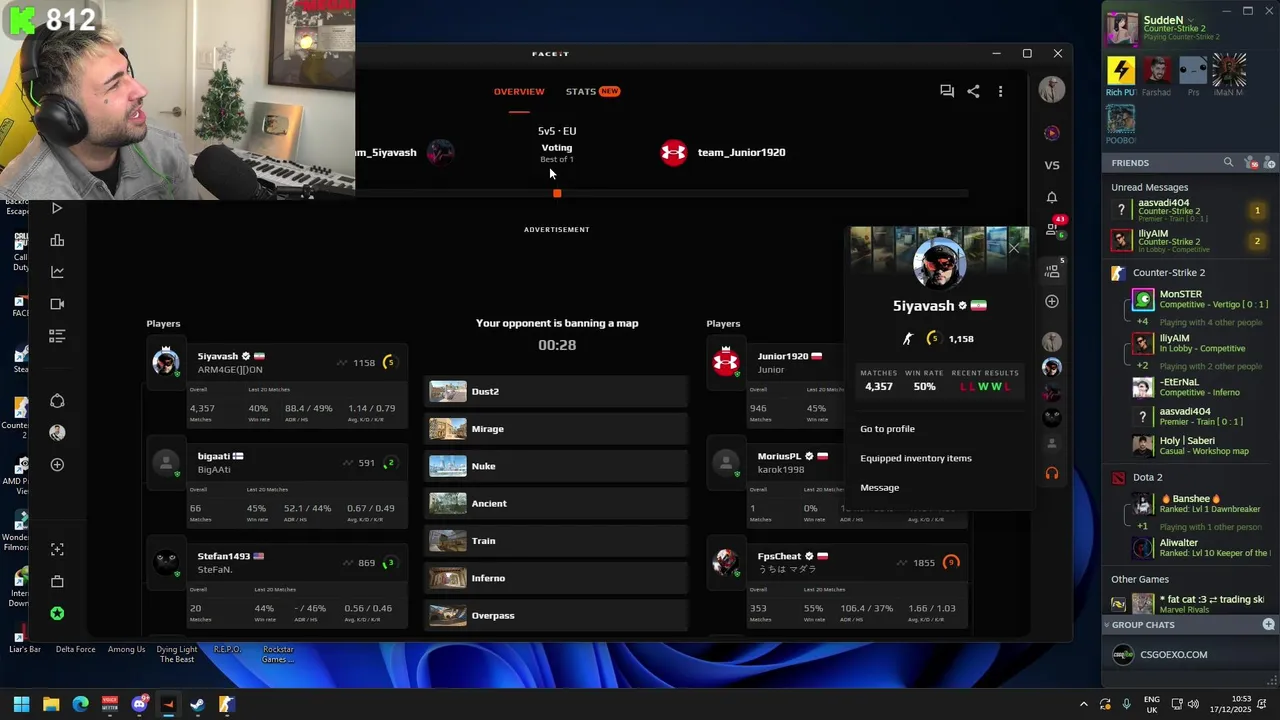Click the Farshad favorite friend tile

coord(1157,76)
